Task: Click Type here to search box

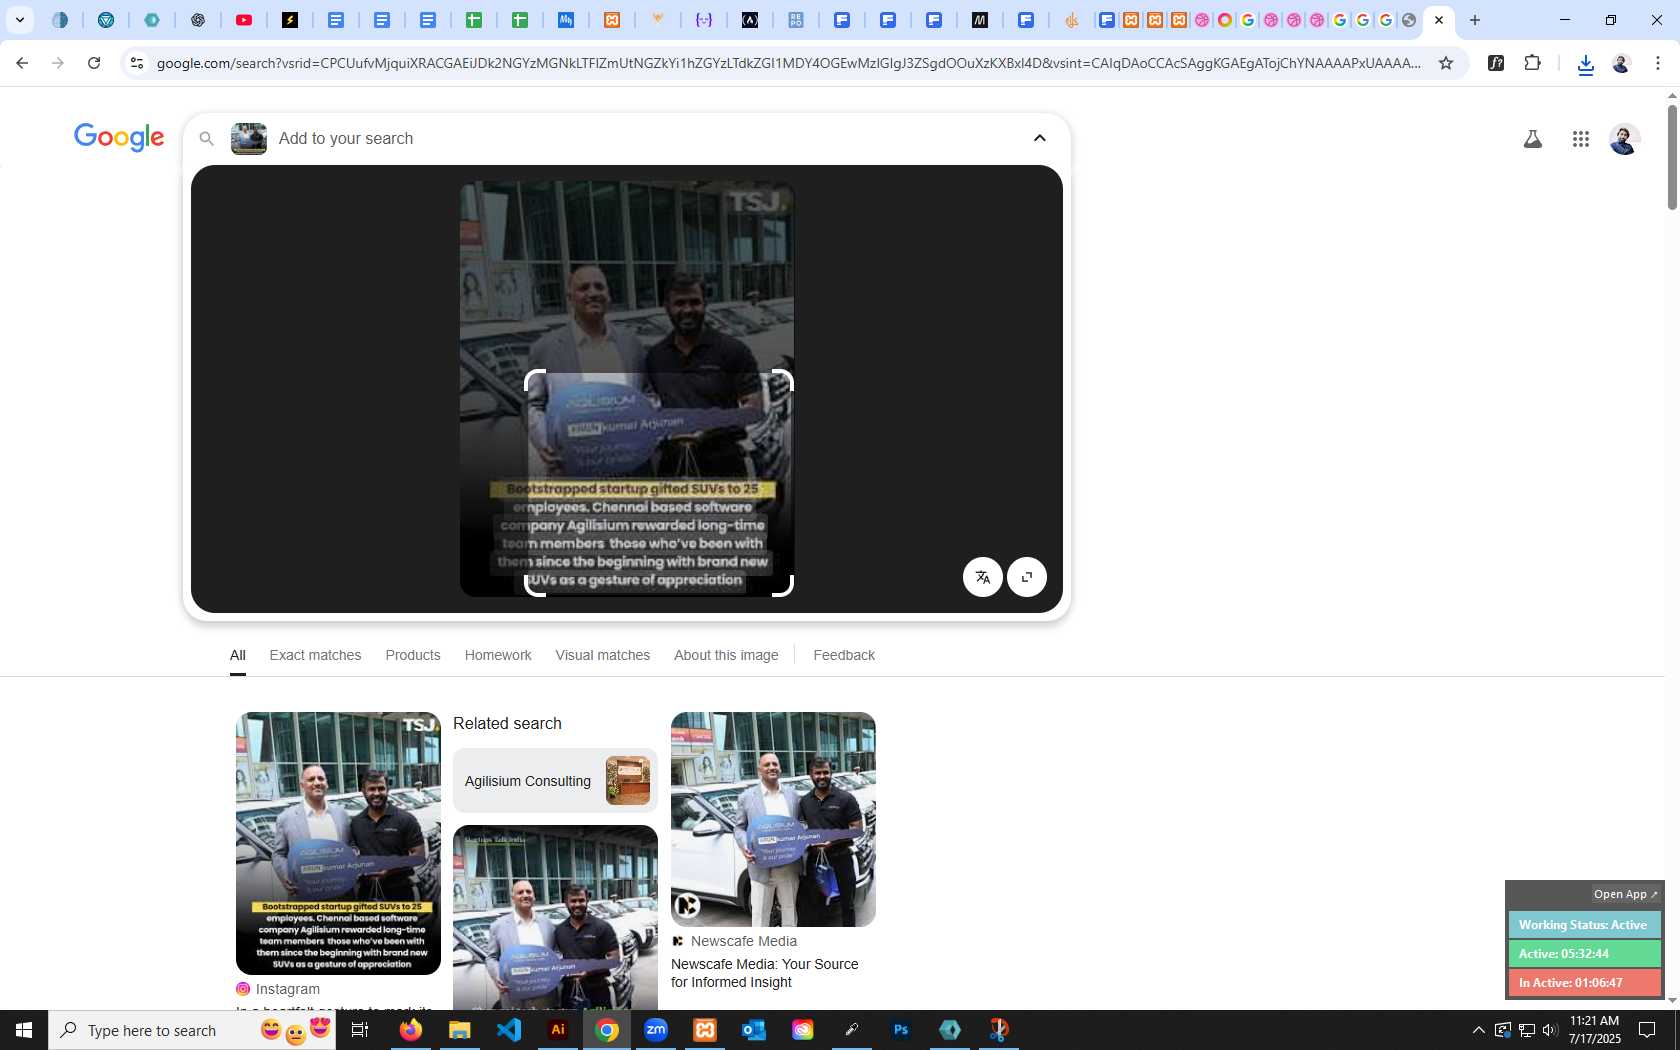Action: coord(192,1030)
